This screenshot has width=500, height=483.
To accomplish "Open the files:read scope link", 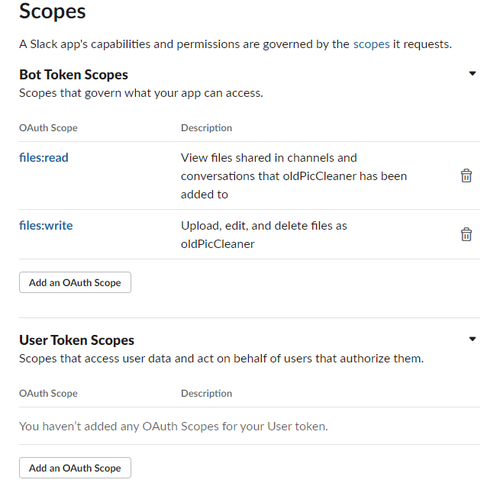I will tap(44, 158).
